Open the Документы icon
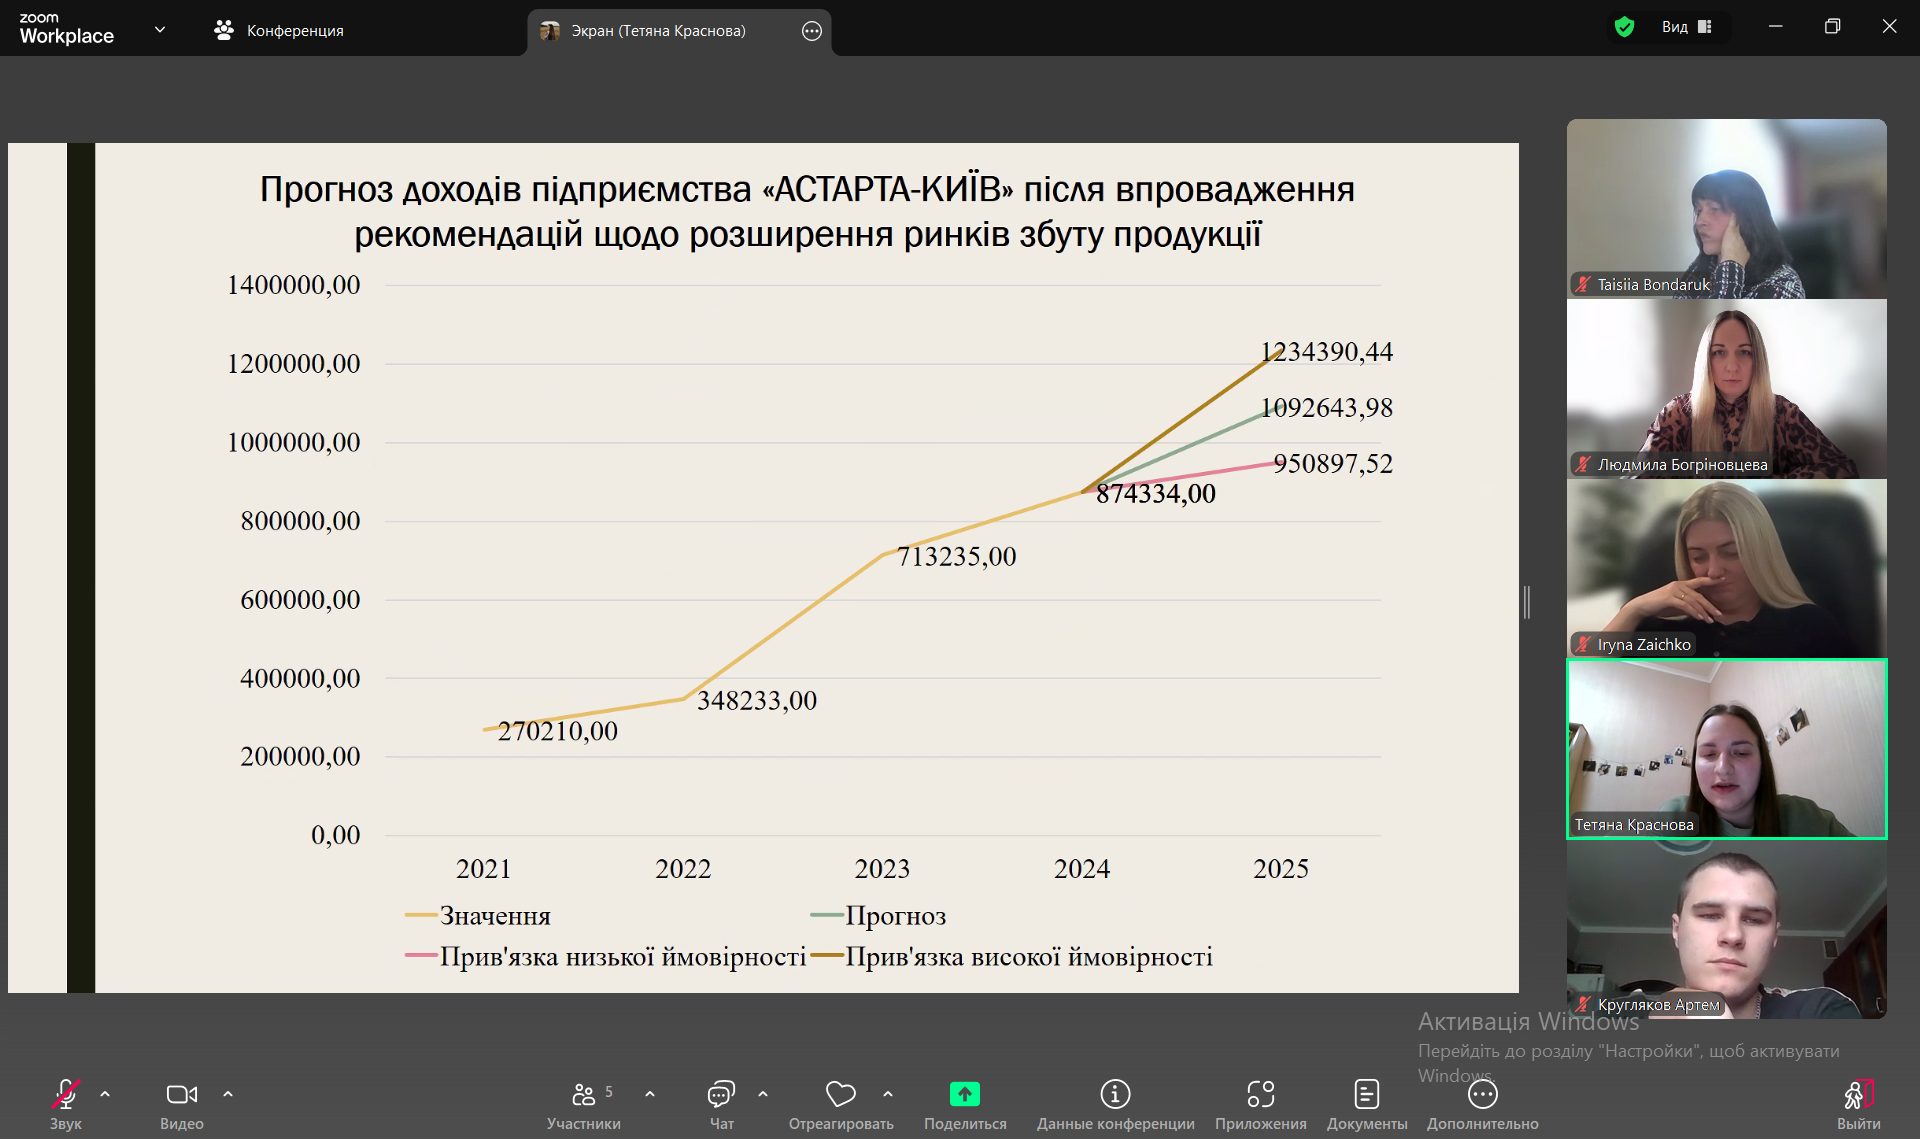The width and height of the screenshot is (1920, 1140). point(1366,1096)
